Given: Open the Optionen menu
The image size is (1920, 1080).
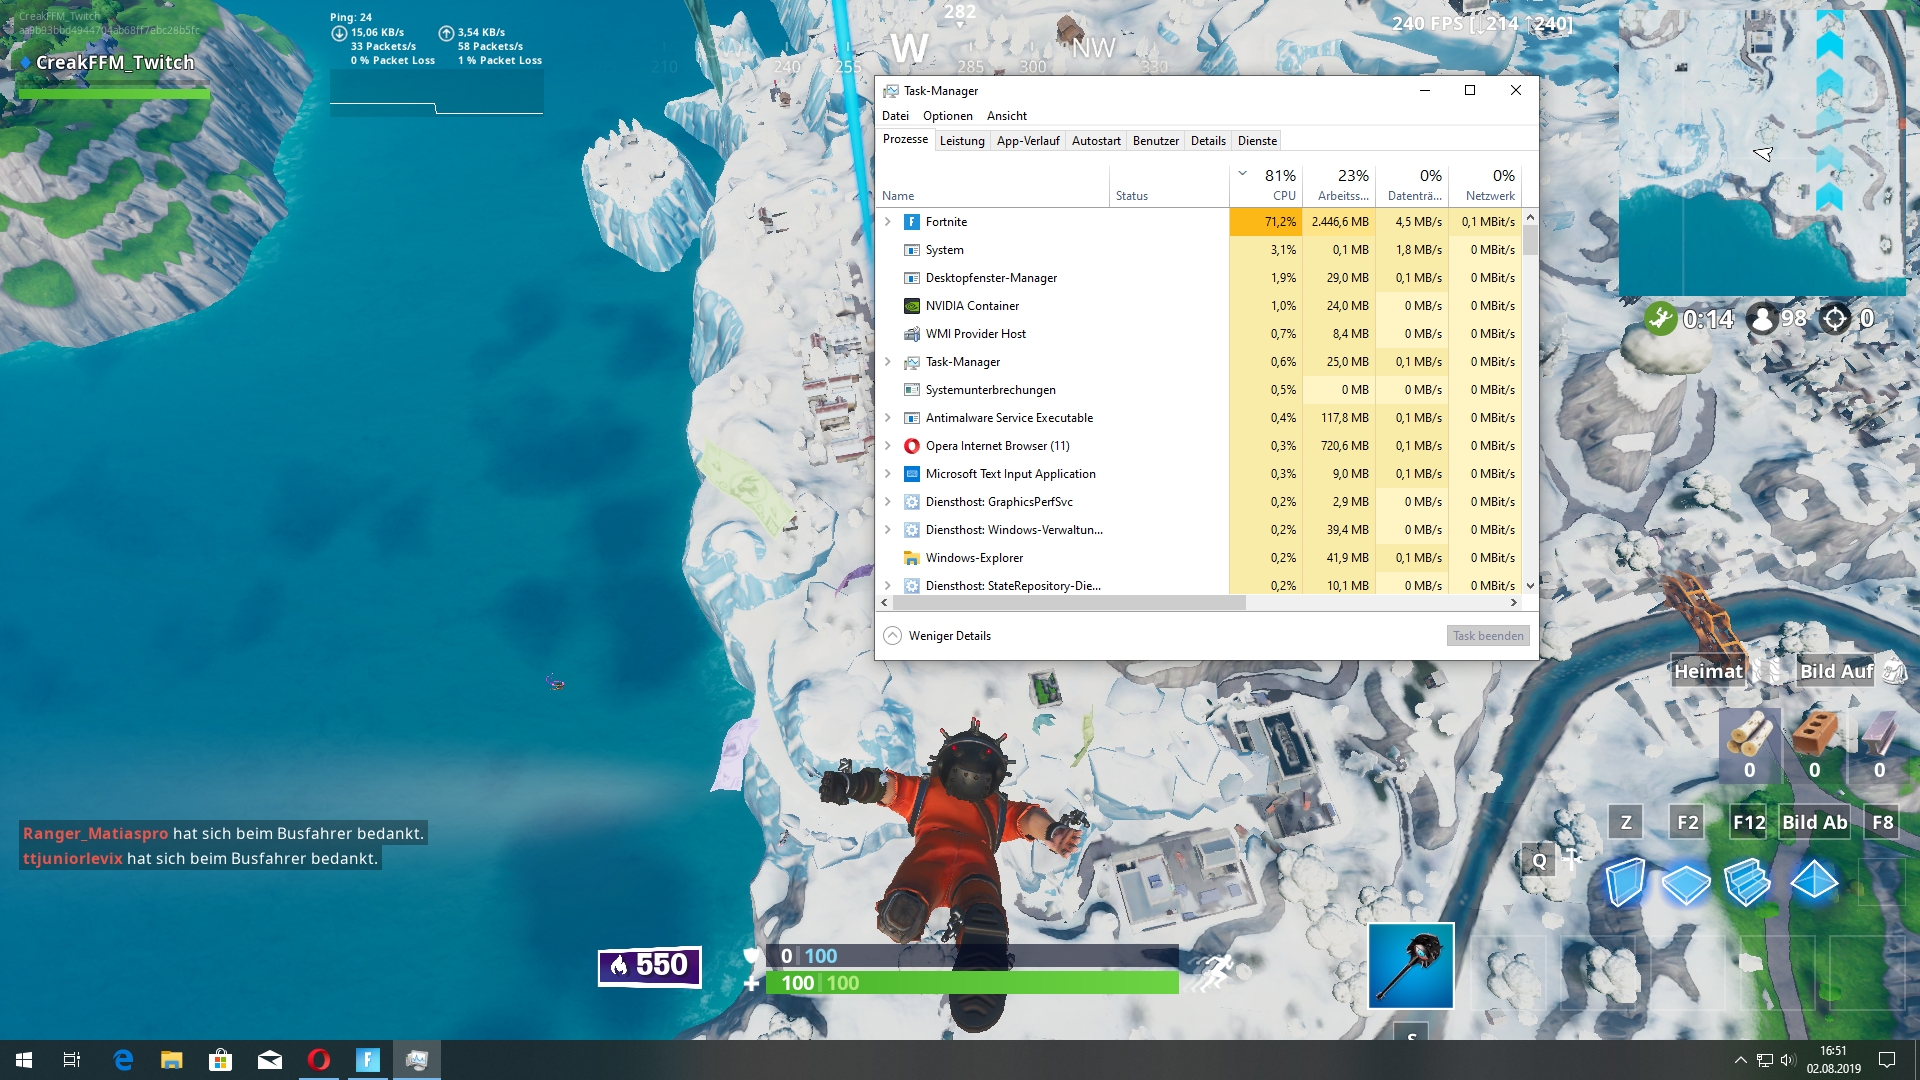Looking at the screenshot, I should [947, 116].
